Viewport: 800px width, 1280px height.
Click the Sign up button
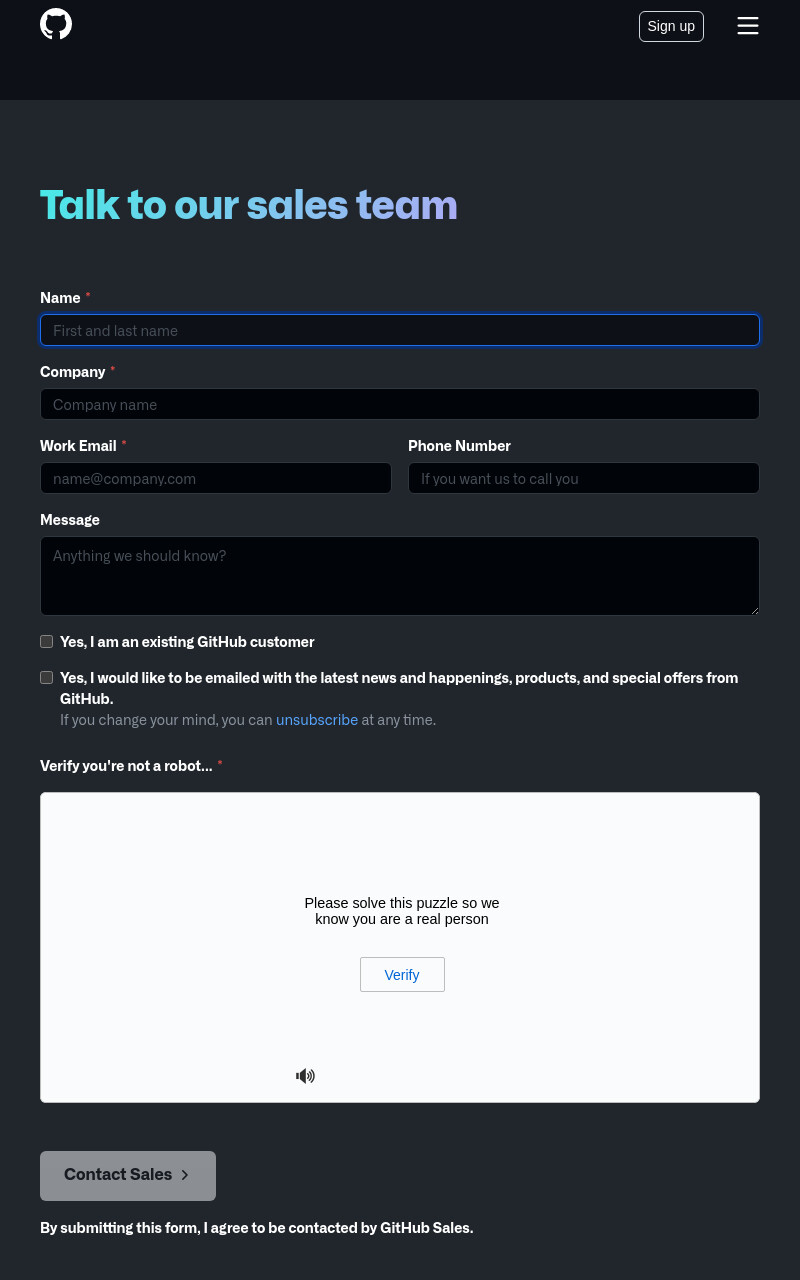pyautogui.click(x=671, y=26)
